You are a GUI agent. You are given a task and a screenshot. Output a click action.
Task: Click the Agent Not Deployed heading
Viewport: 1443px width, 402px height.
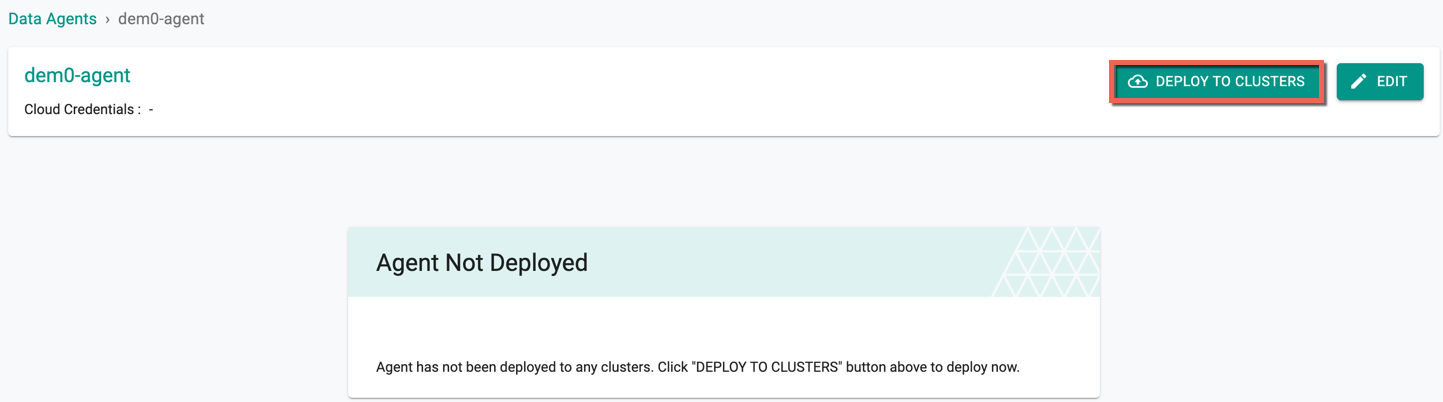(x=482, y=263)
